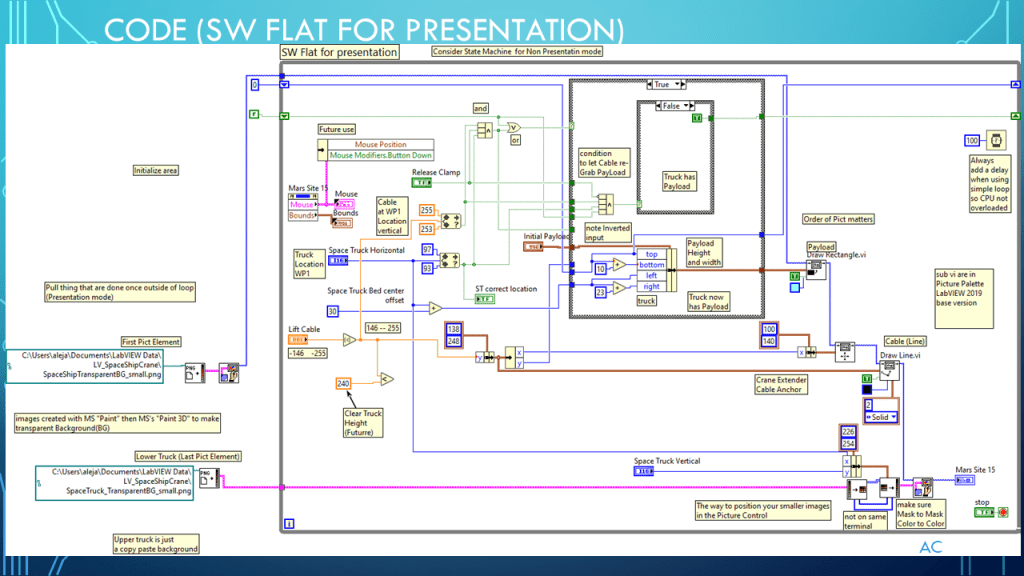
Task: Toggle the ST correct location indicator
Action: tap(484, 299)
